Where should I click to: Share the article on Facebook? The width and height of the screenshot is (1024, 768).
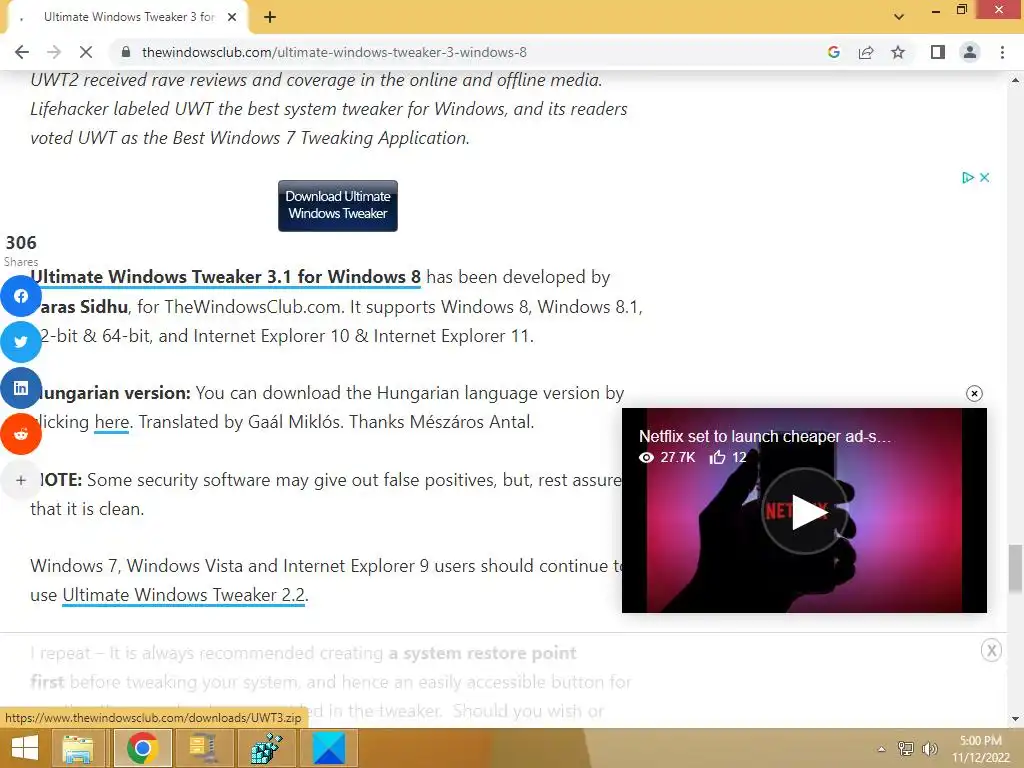pos(21,296)
